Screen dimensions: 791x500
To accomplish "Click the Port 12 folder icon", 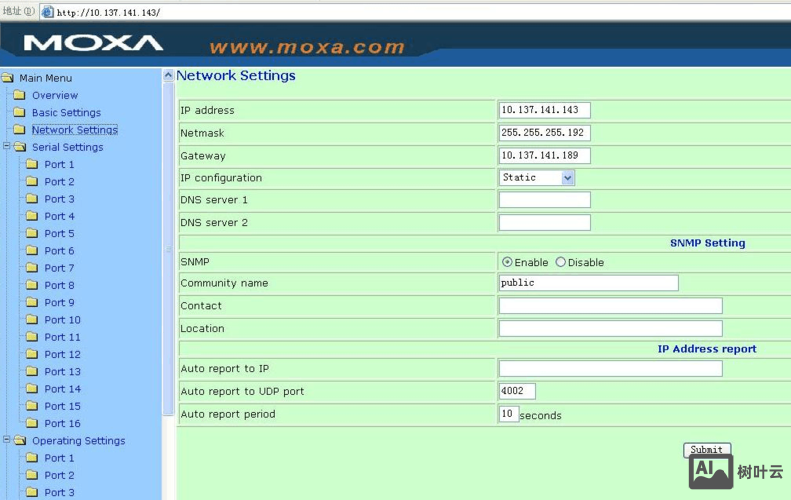I will (x=32, y=354).
